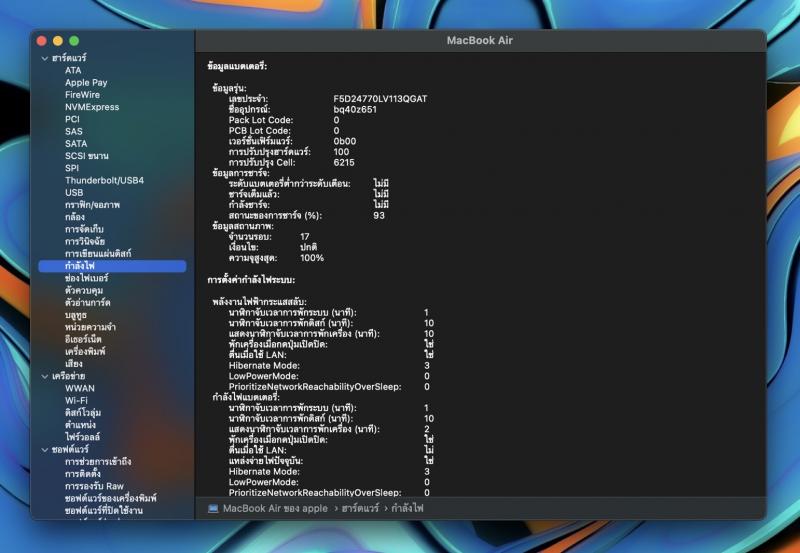Click the green zoom window button
The image size is (800, 553).
(74, 41)
